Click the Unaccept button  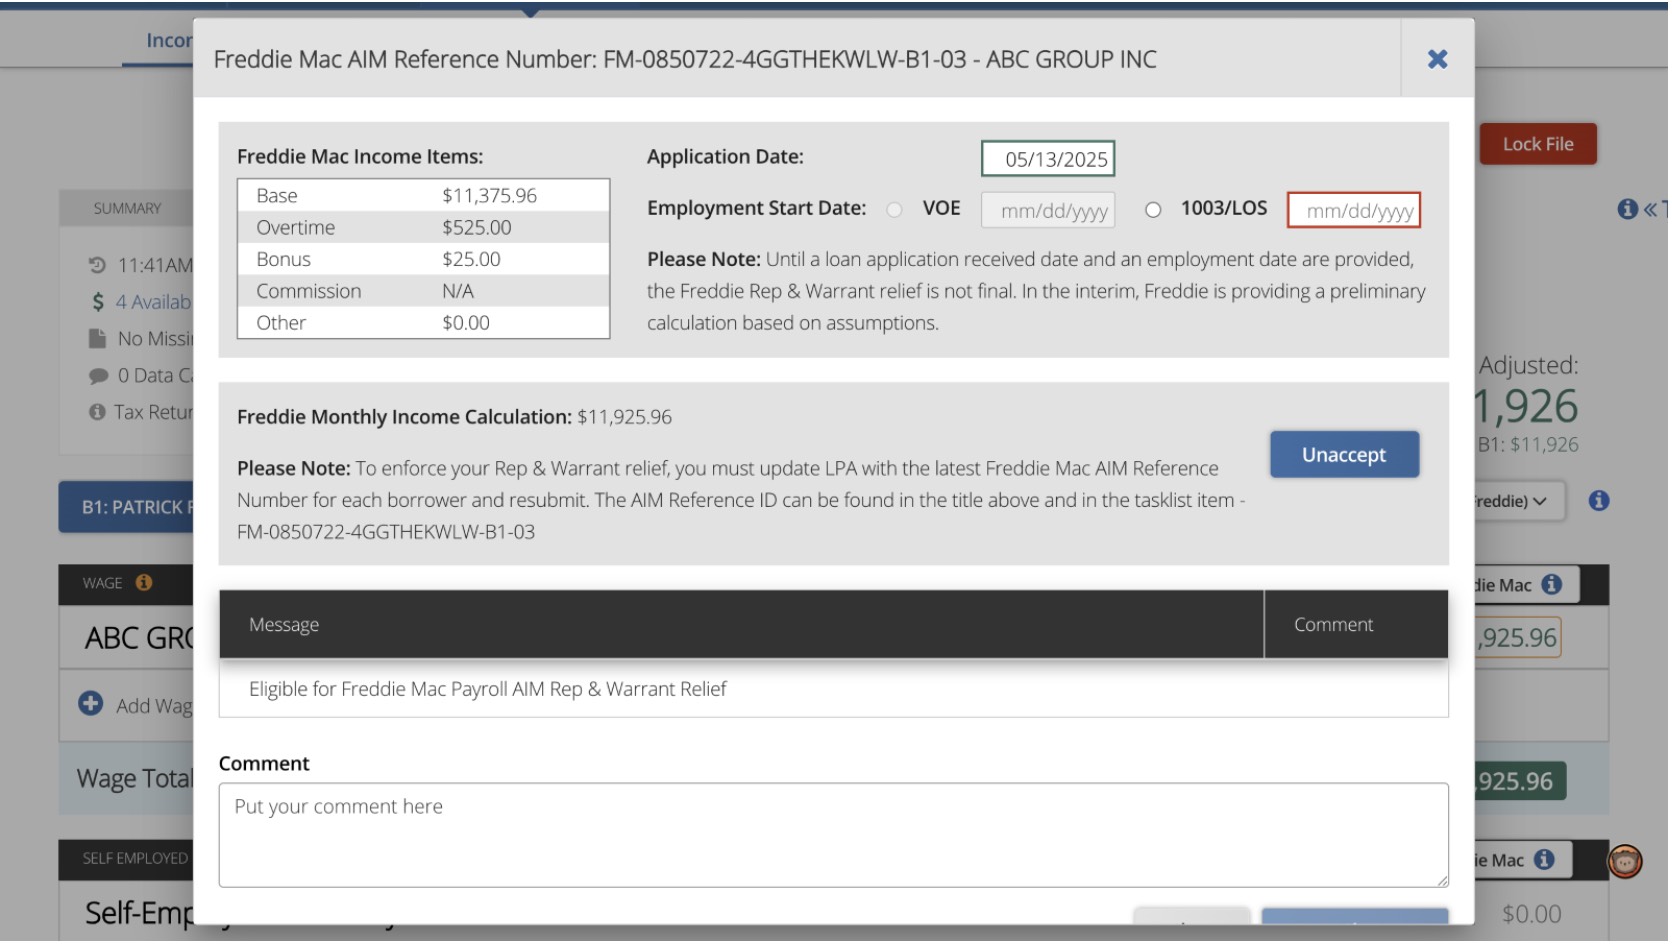(x=1347, y=455)
